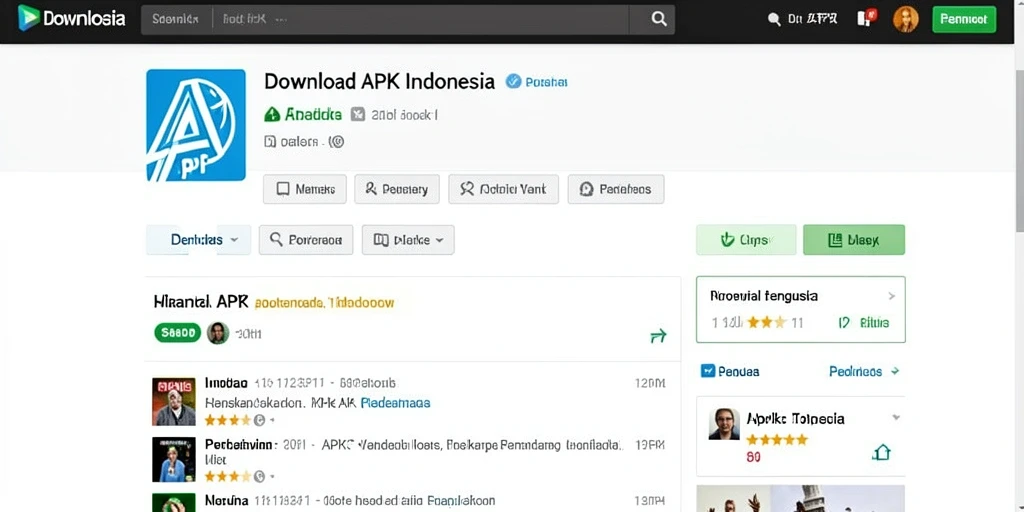Click the five stars under Aprike Tolnecia

(x=777, y=440)
